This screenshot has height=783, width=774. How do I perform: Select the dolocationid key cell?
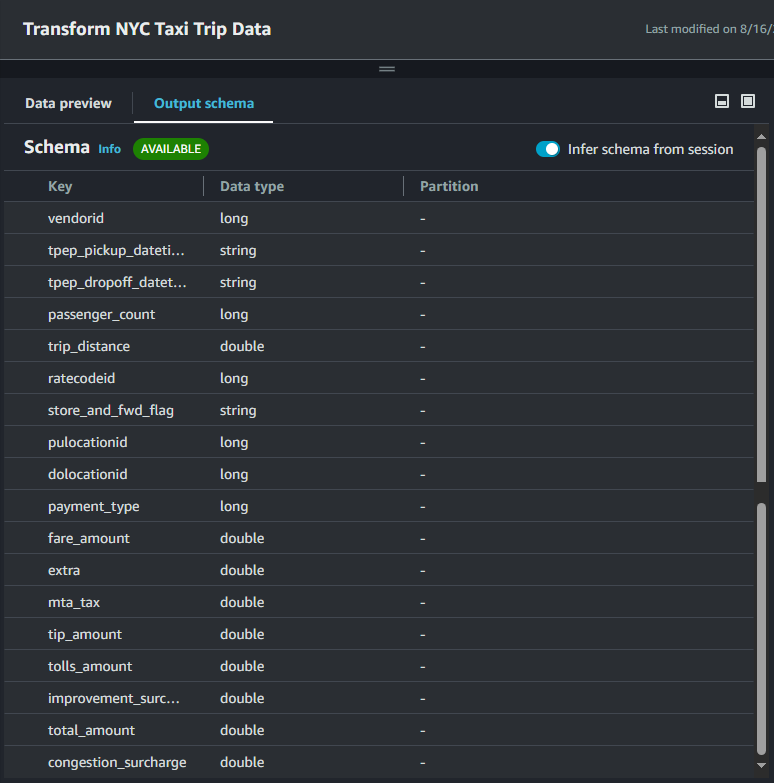pos(87,474)
